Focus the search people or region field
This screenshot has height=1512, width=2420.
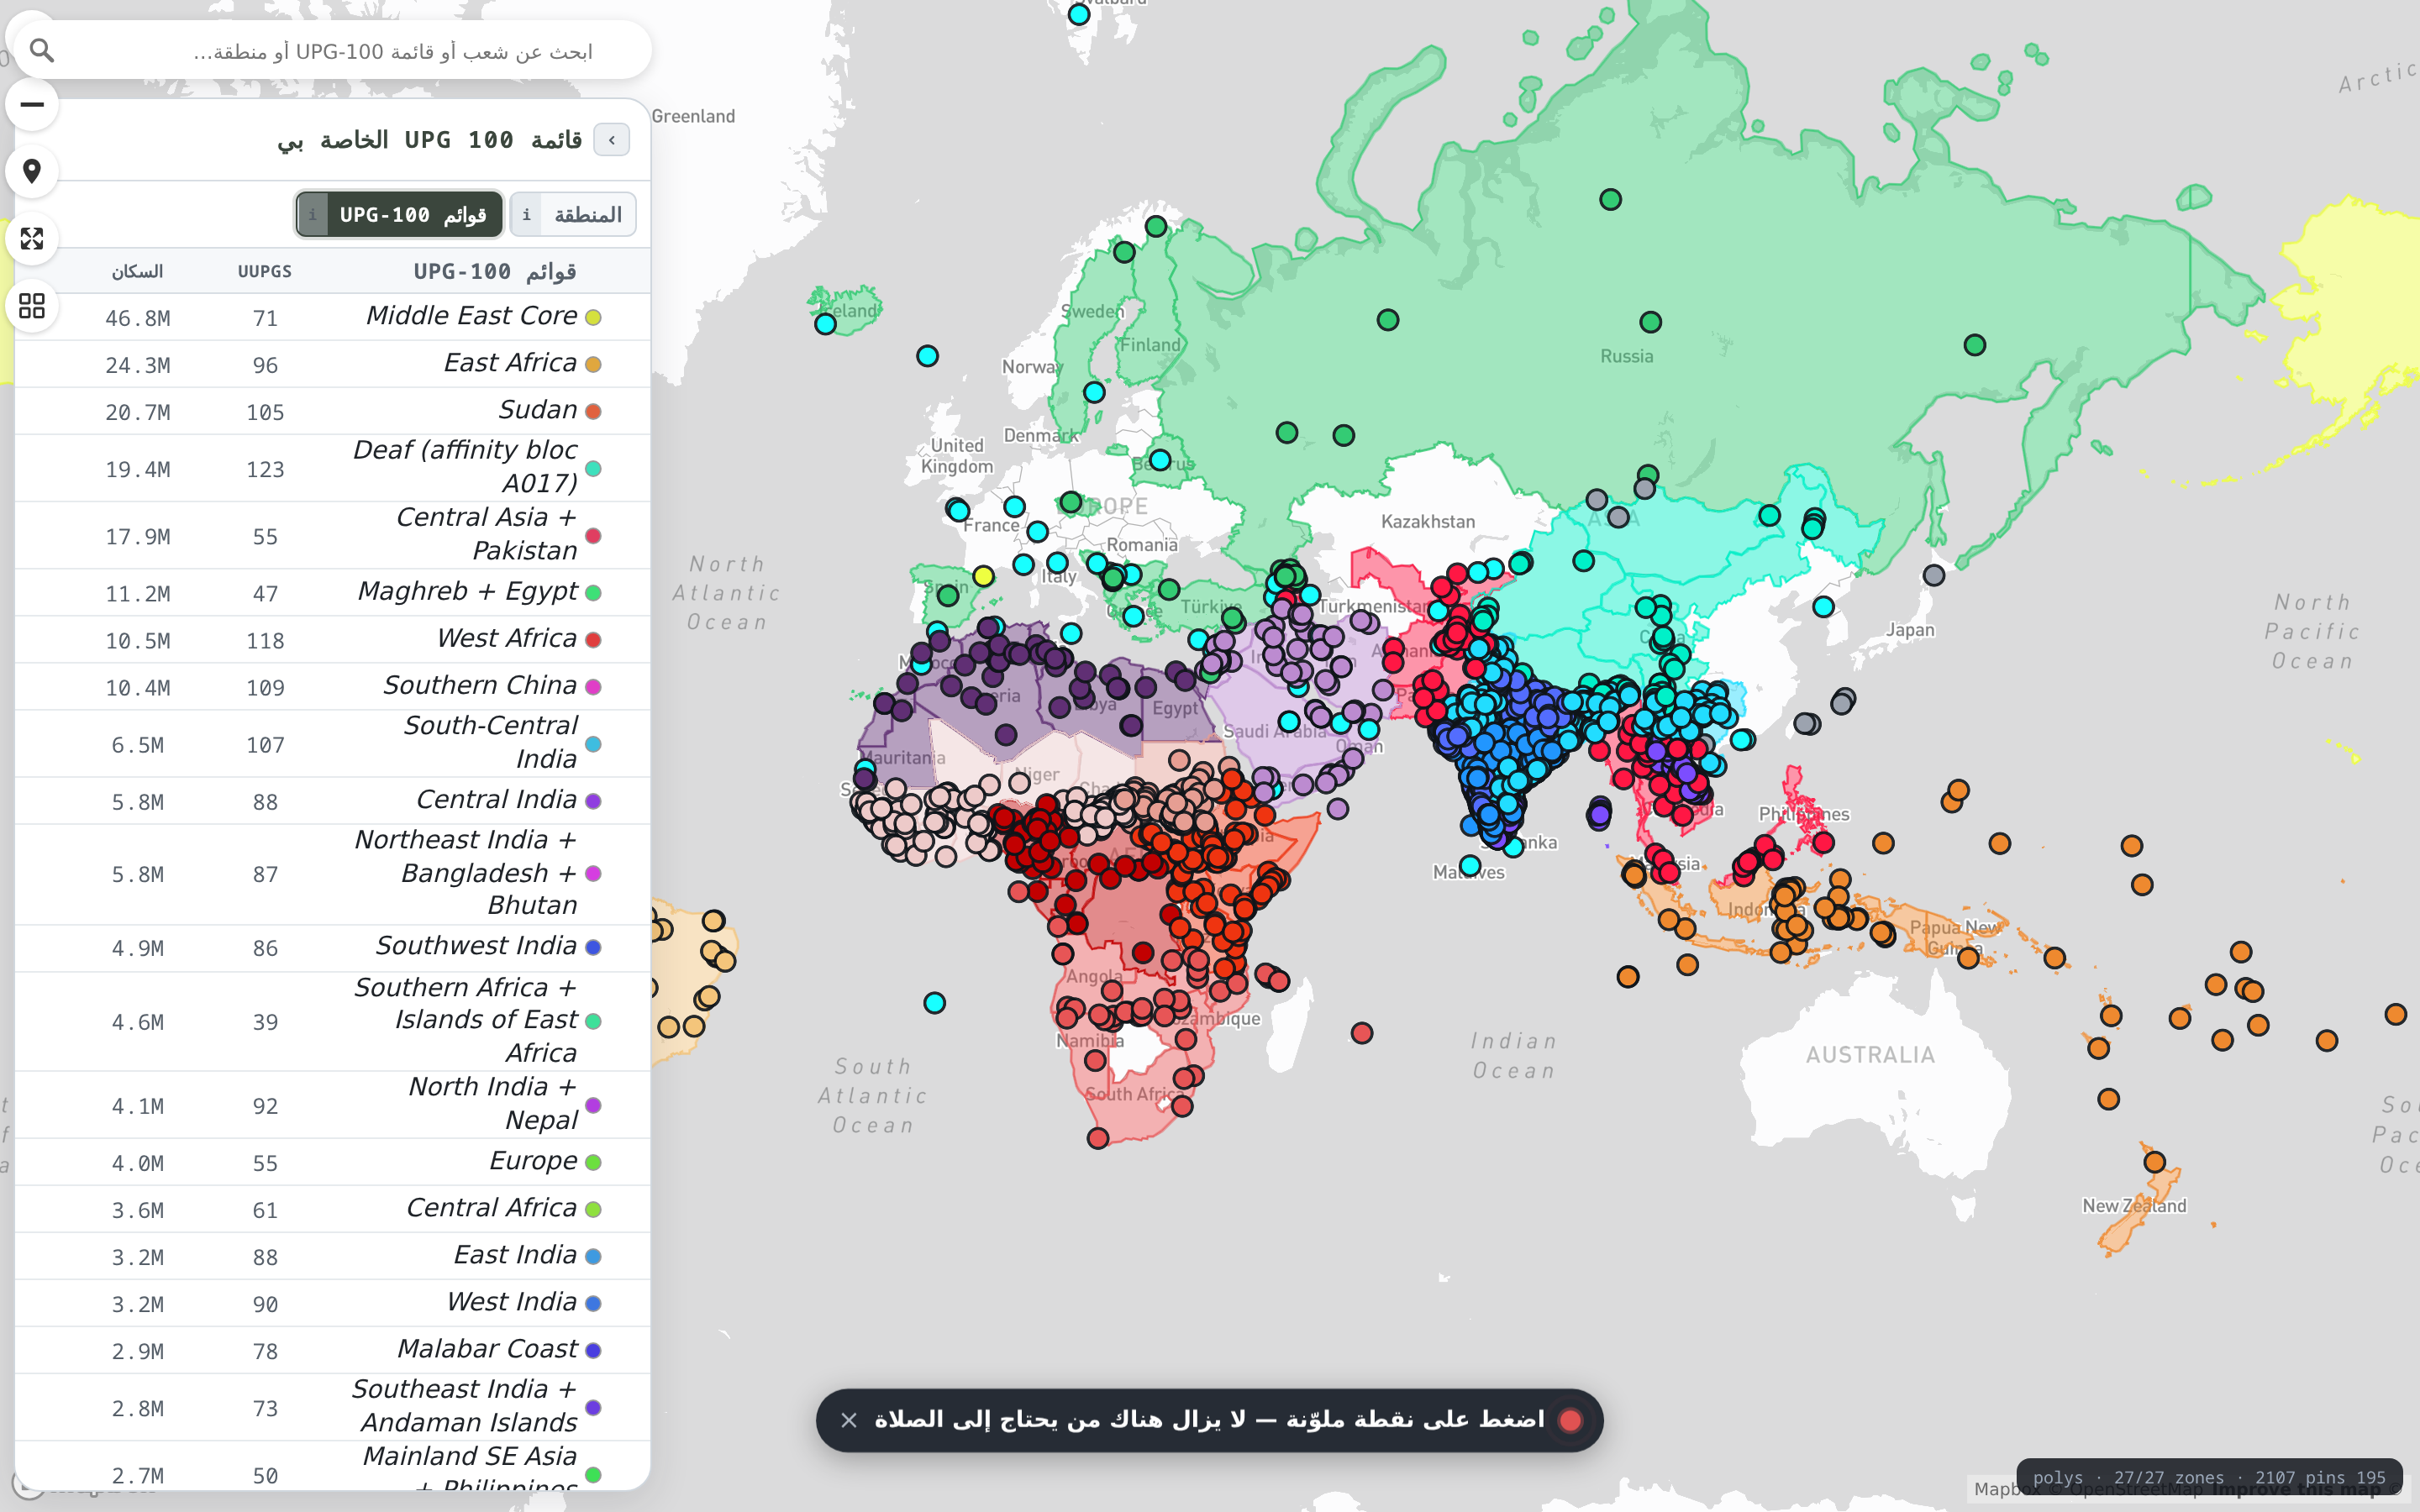392,51
